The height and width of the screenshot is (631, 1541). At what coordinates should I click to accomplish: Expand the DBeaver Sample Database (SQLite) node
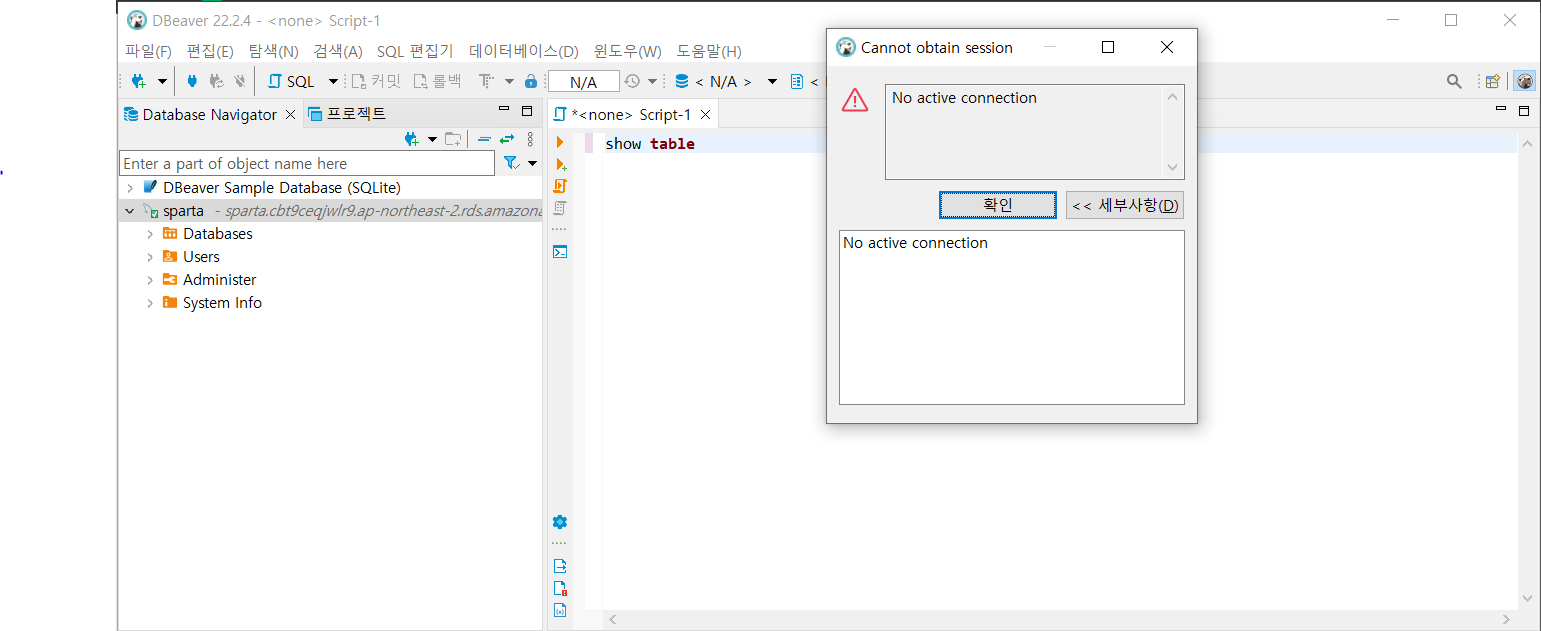click(130, 188)
